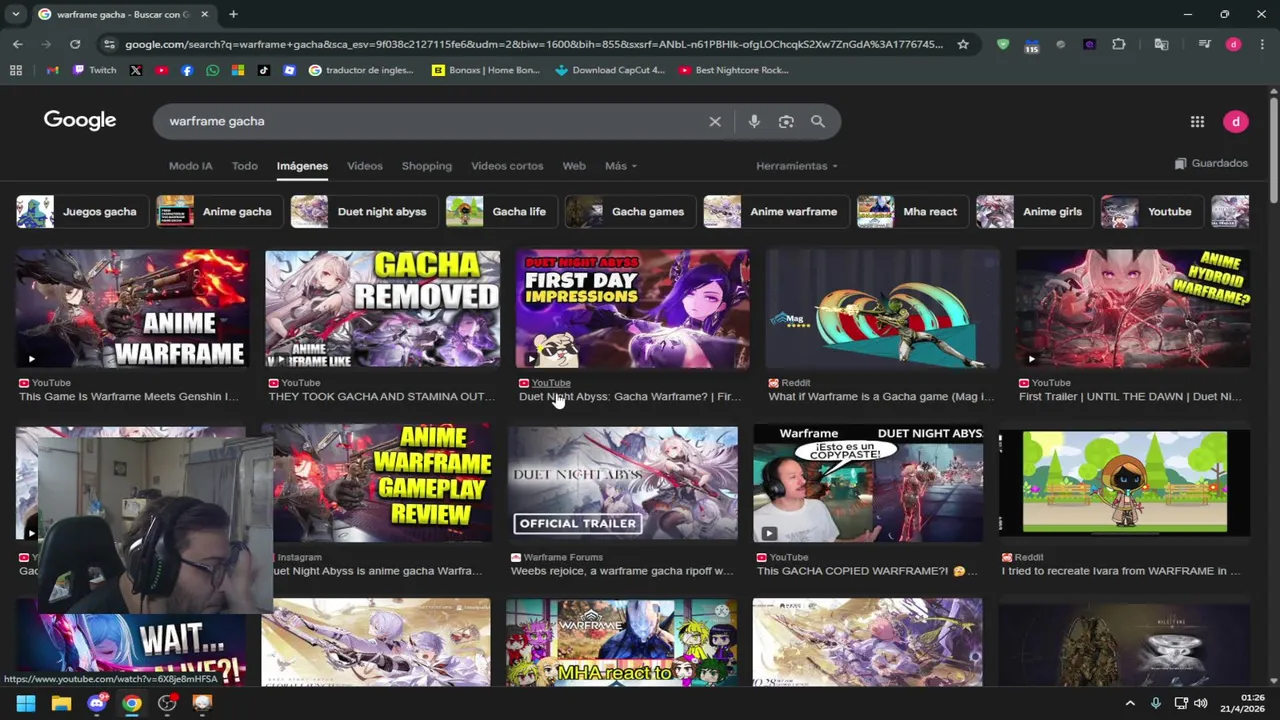Open the site information icon in address bar

(x=109, y=44)
